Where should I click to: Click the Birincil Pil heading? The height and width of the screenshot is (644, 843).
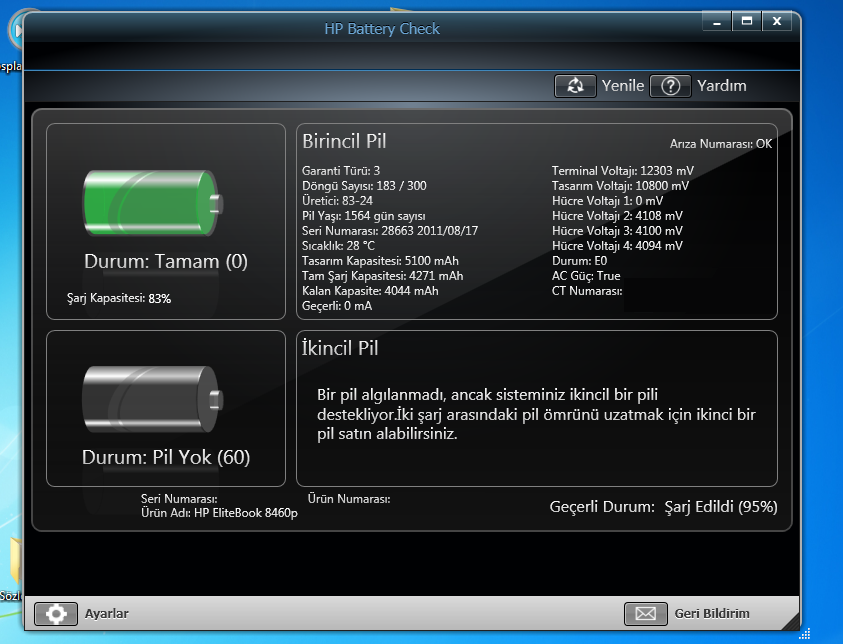pyautogui.click(x=344, y=141)
